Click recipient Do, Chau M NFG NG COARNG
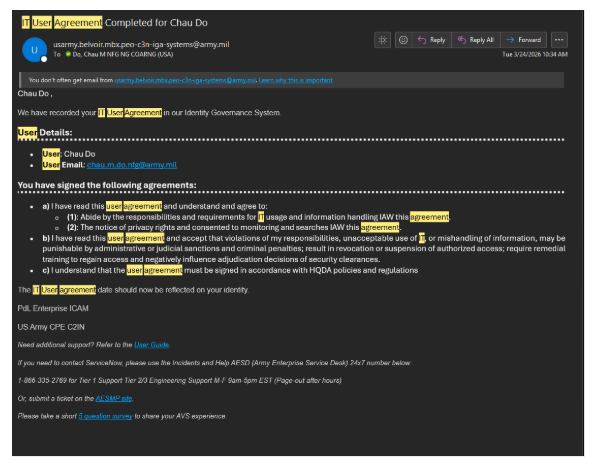Screen dimensions: 592x467 click(123, 54)
